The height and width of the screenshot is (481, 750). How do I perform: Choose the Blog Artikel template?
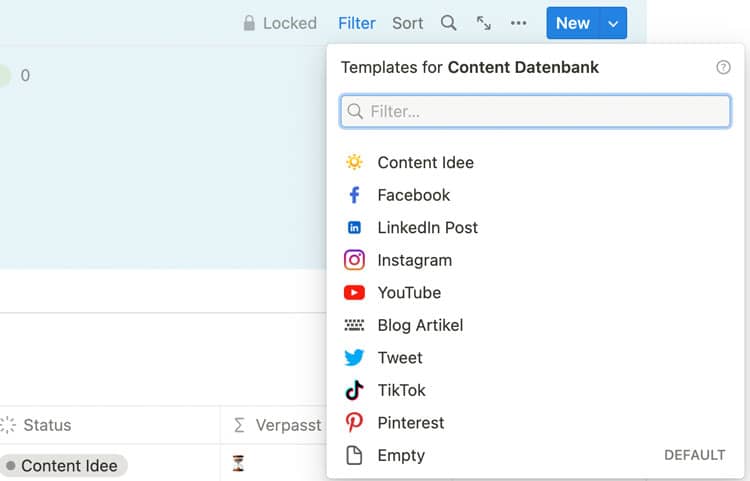(x=420, y=325)
